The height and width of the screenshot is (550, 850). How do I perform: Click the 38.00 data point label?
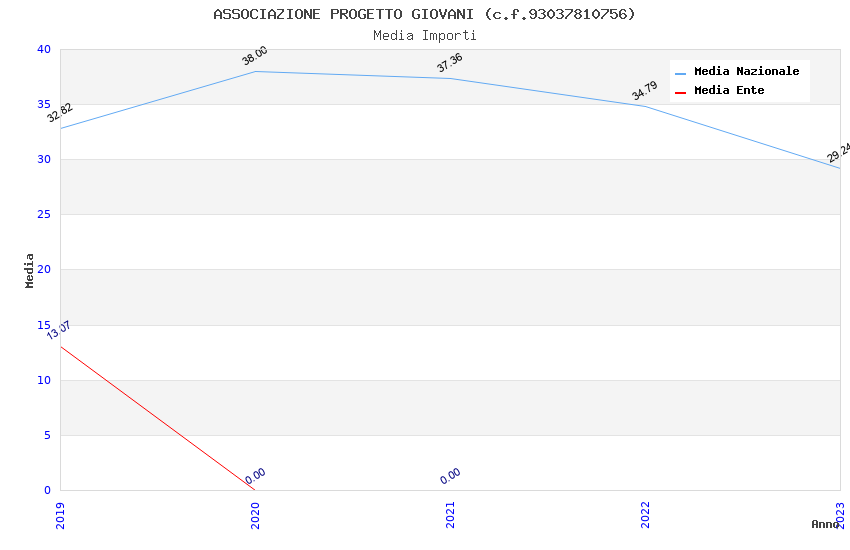tap(255, 56)
